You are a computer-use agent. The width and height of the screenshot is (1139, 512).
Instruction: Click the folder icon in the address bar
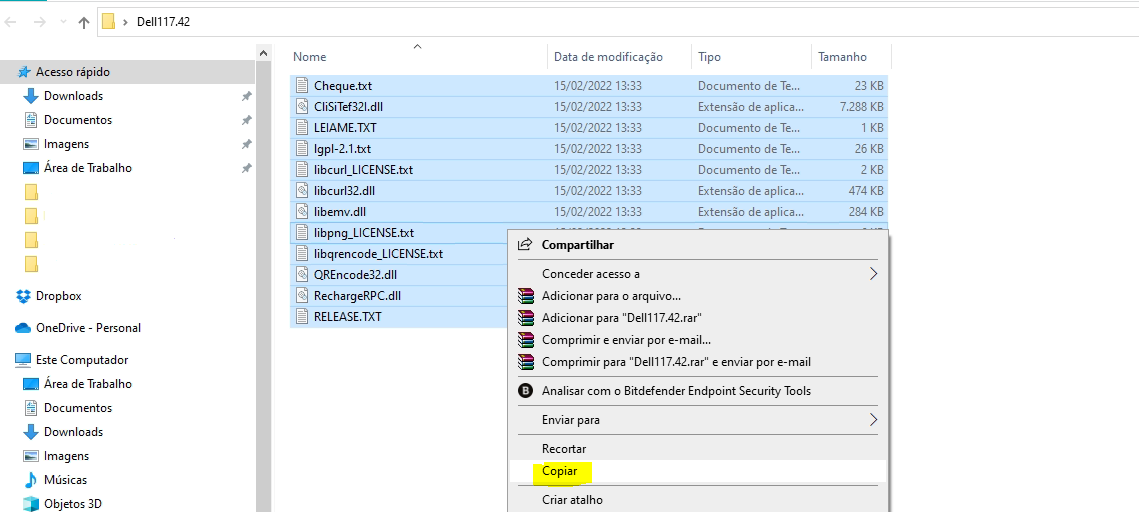point(108,22)
